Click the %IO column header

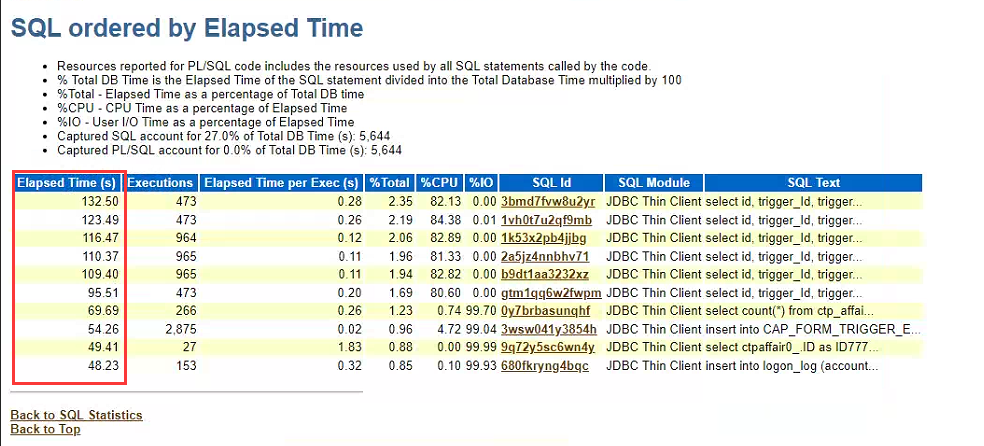pos(481,183)
